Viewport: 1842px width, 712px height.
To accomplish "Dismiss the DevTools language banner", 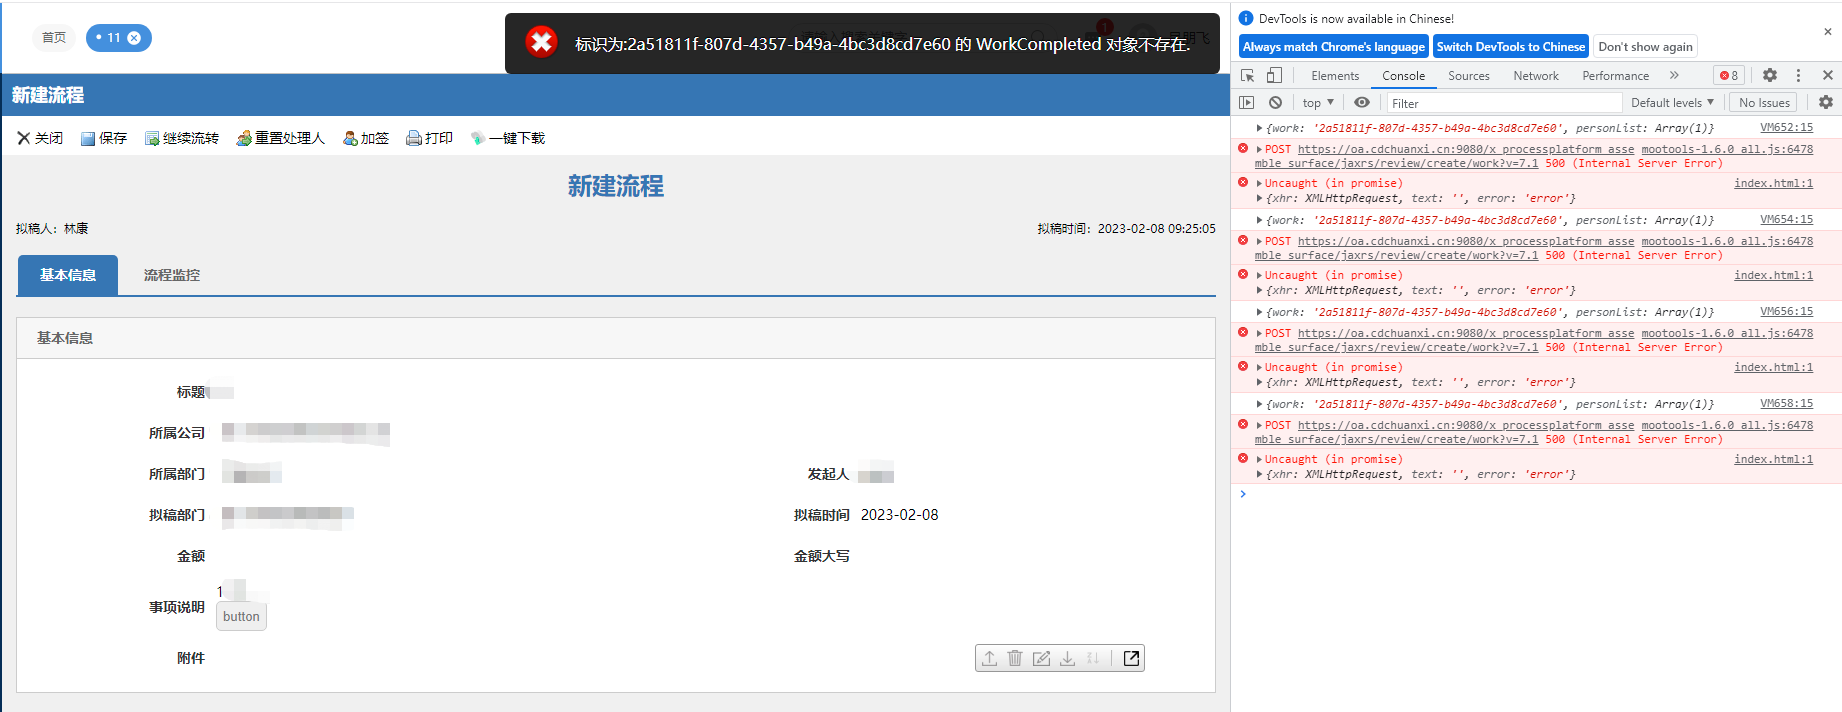I will click(1827, 32).
